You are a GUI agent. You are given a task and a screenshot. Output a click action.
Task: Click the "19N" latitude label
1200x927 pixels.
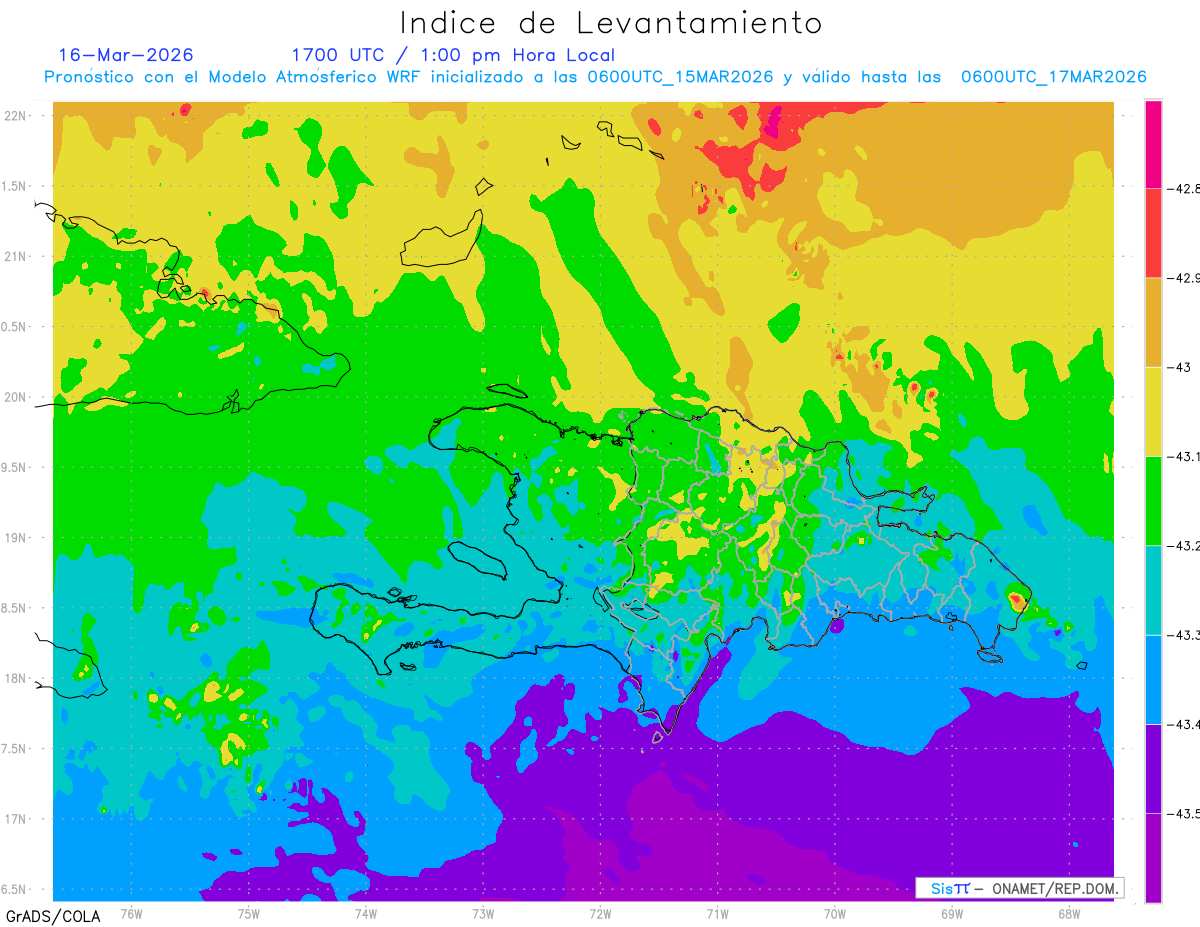click(x=17, y=538)
